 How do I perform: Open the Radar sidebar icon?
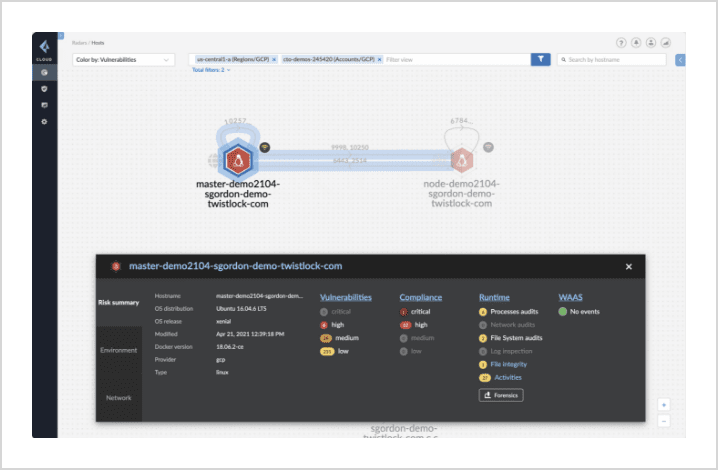pyautogui.click(x=44, y=72)
